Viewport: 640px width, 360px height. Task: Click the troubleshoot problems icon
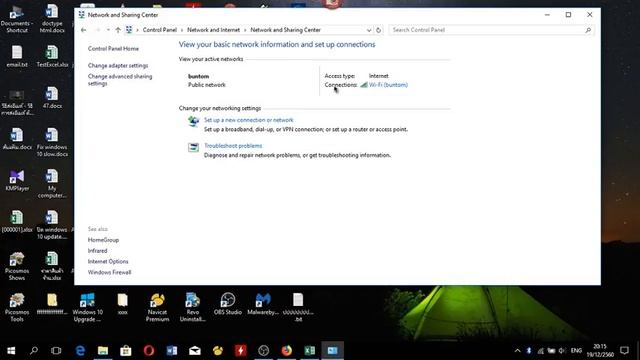(x=193, y=147)
